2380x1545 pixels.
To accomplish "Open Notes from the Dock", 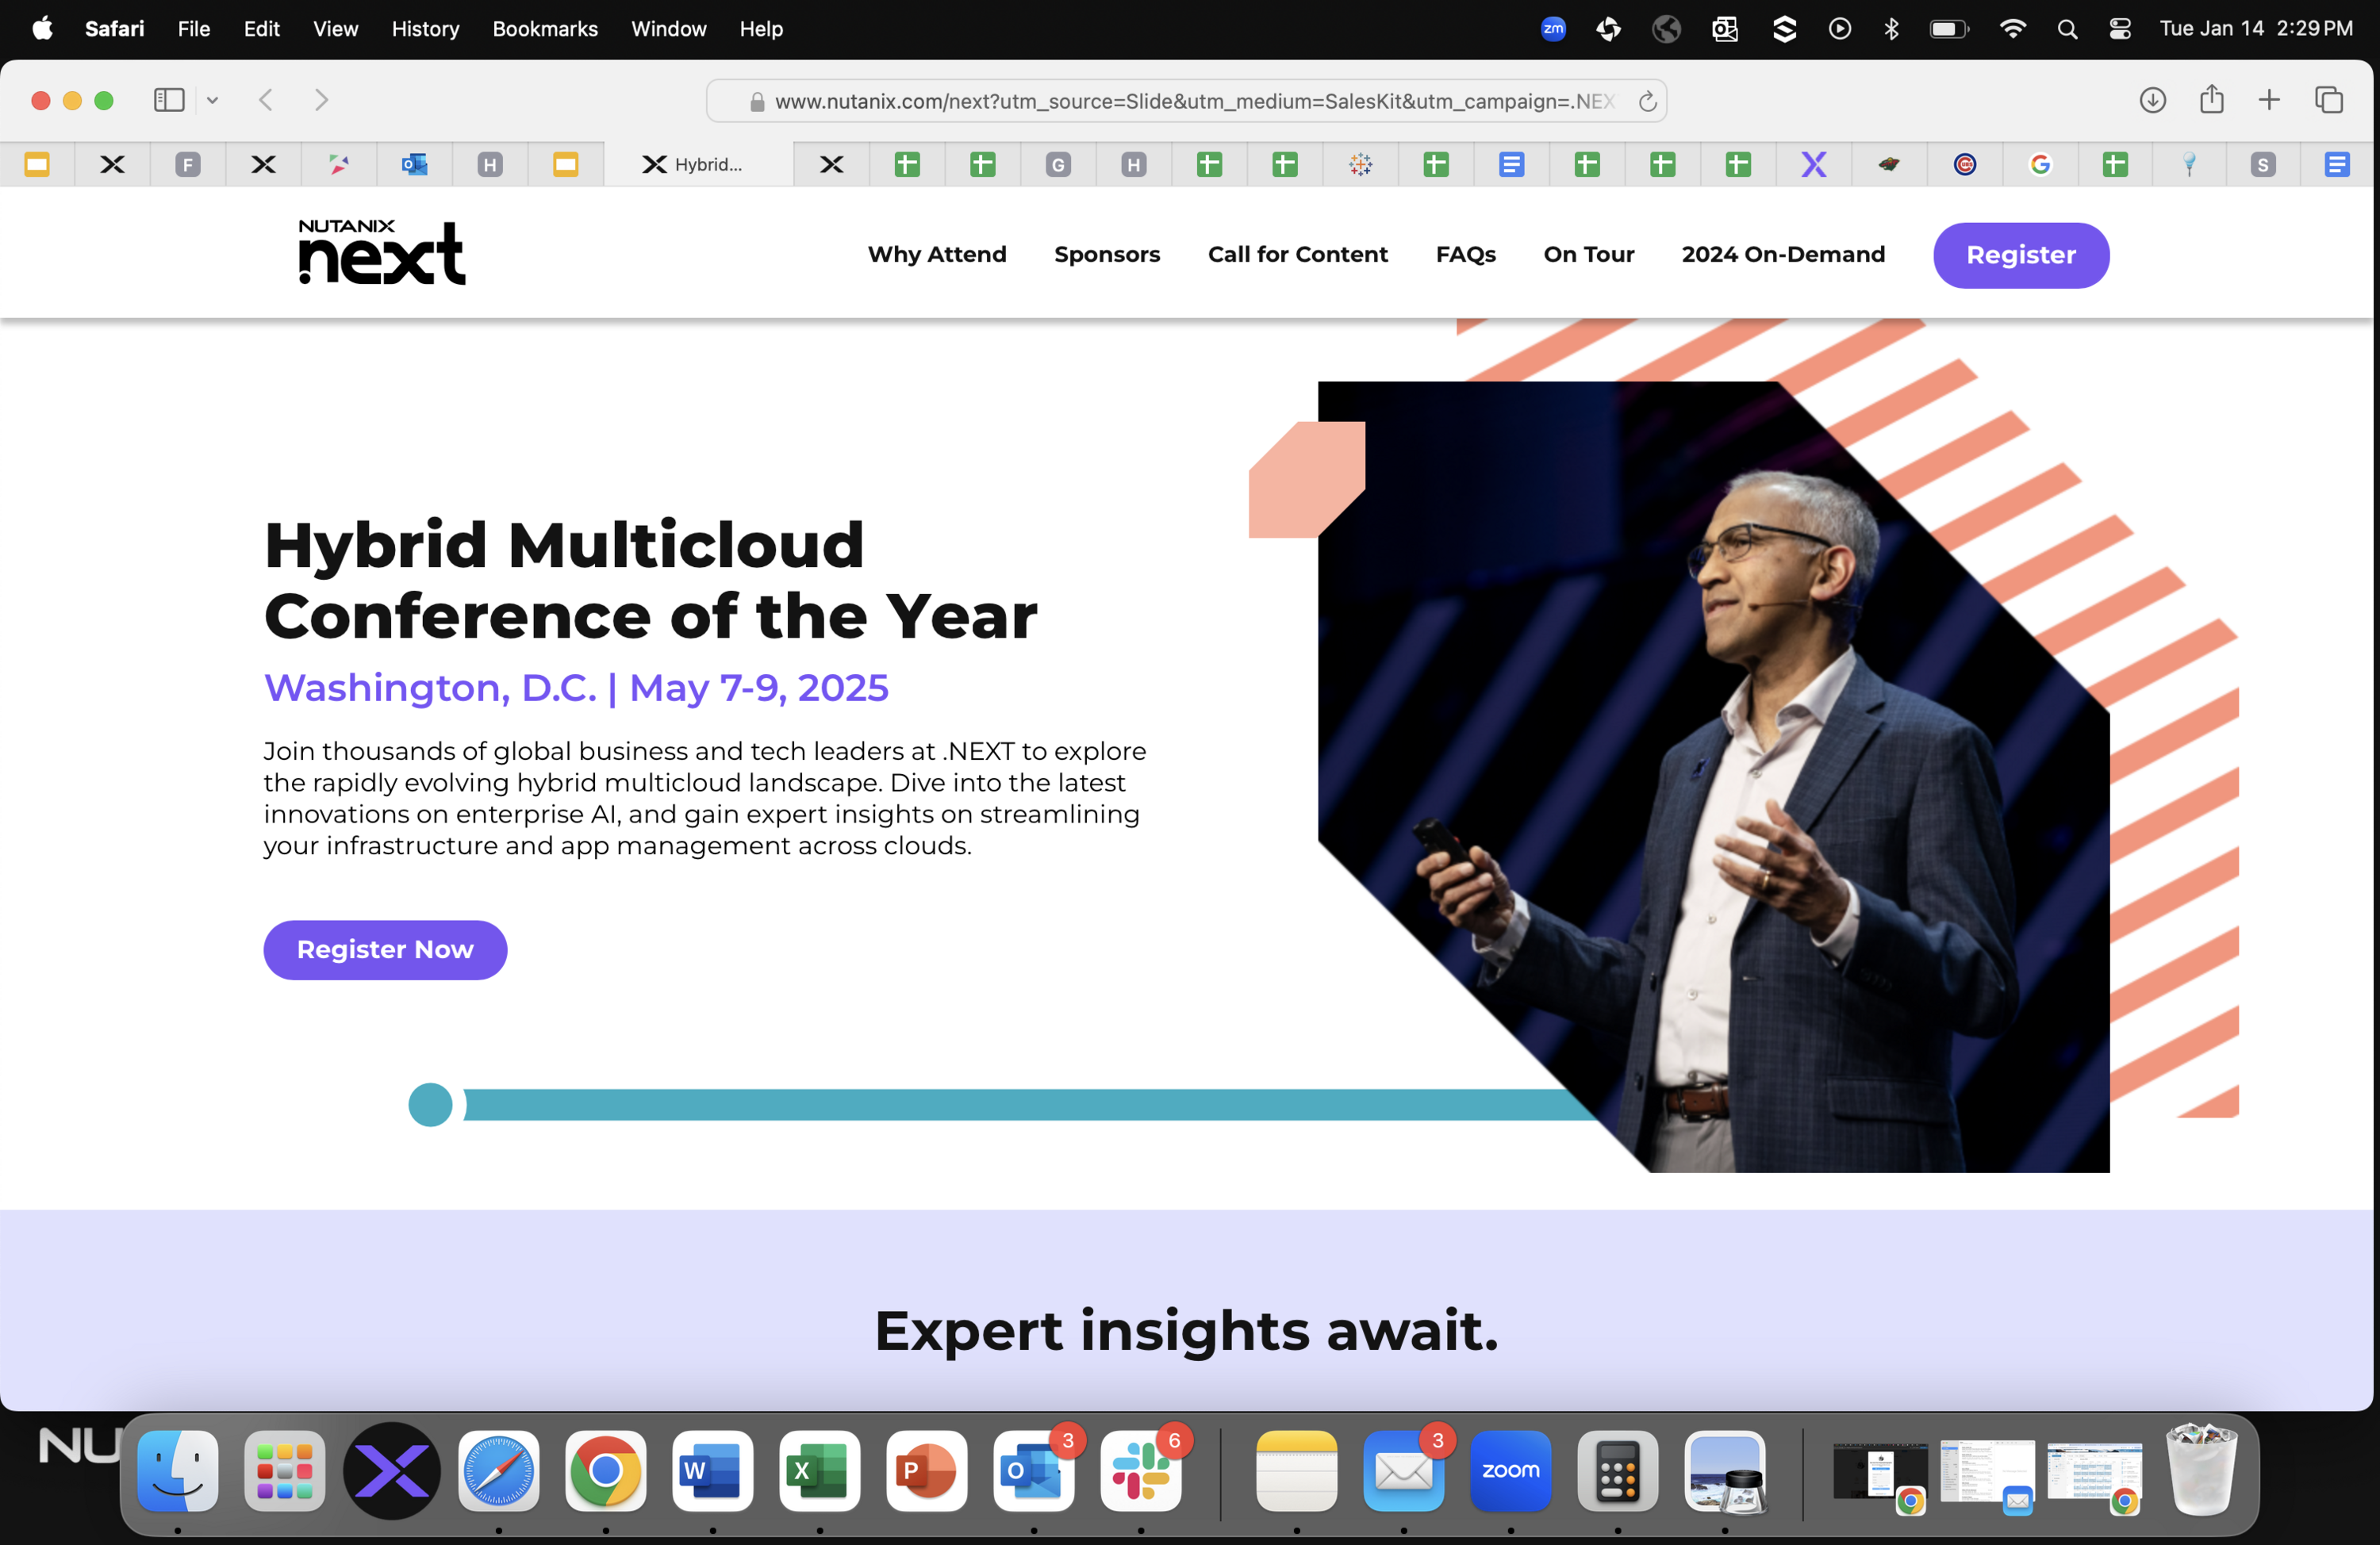I will coord(1297,1470).
